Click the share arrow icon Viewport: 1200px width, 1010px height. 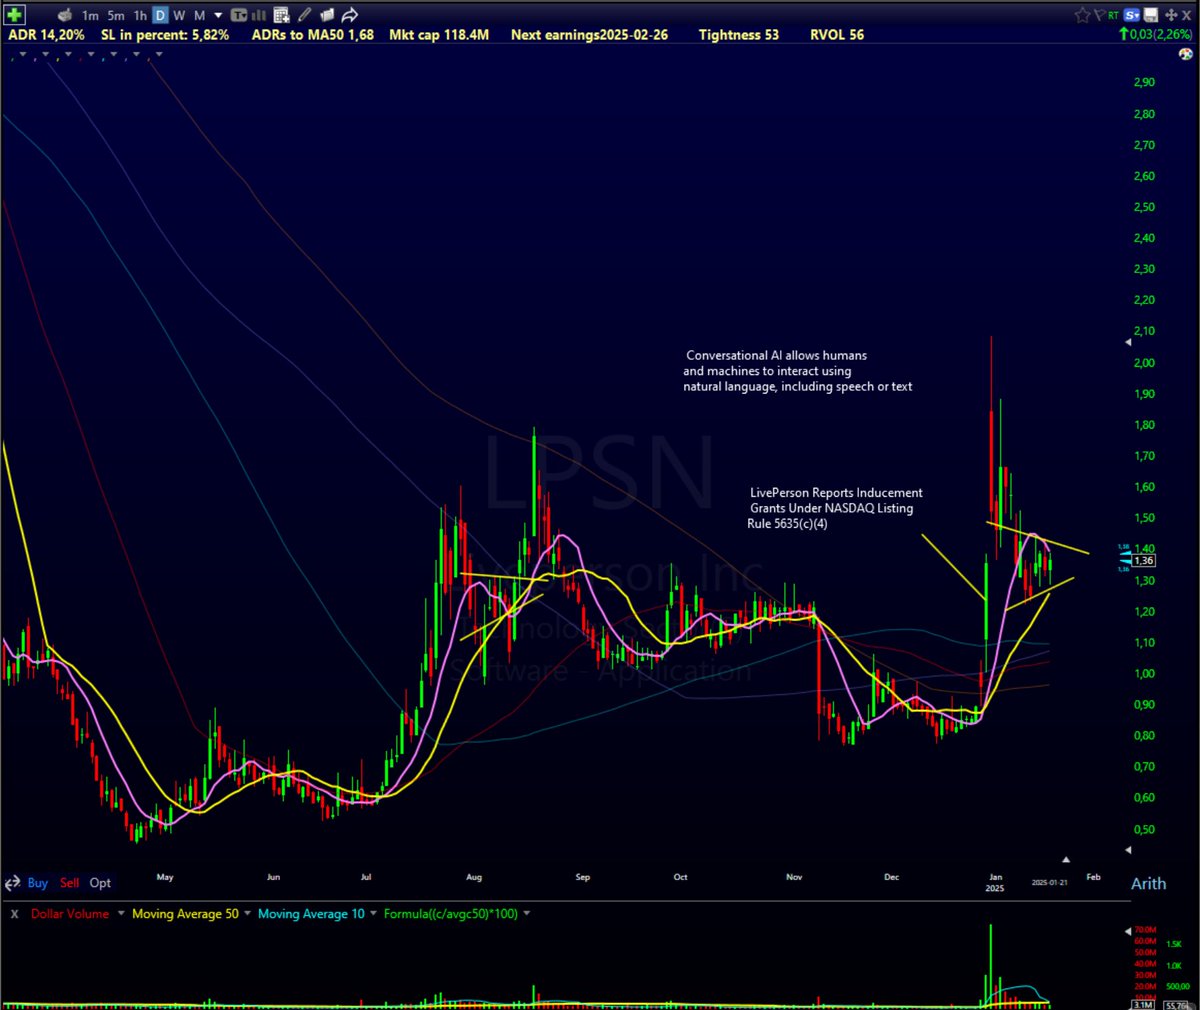350,15
